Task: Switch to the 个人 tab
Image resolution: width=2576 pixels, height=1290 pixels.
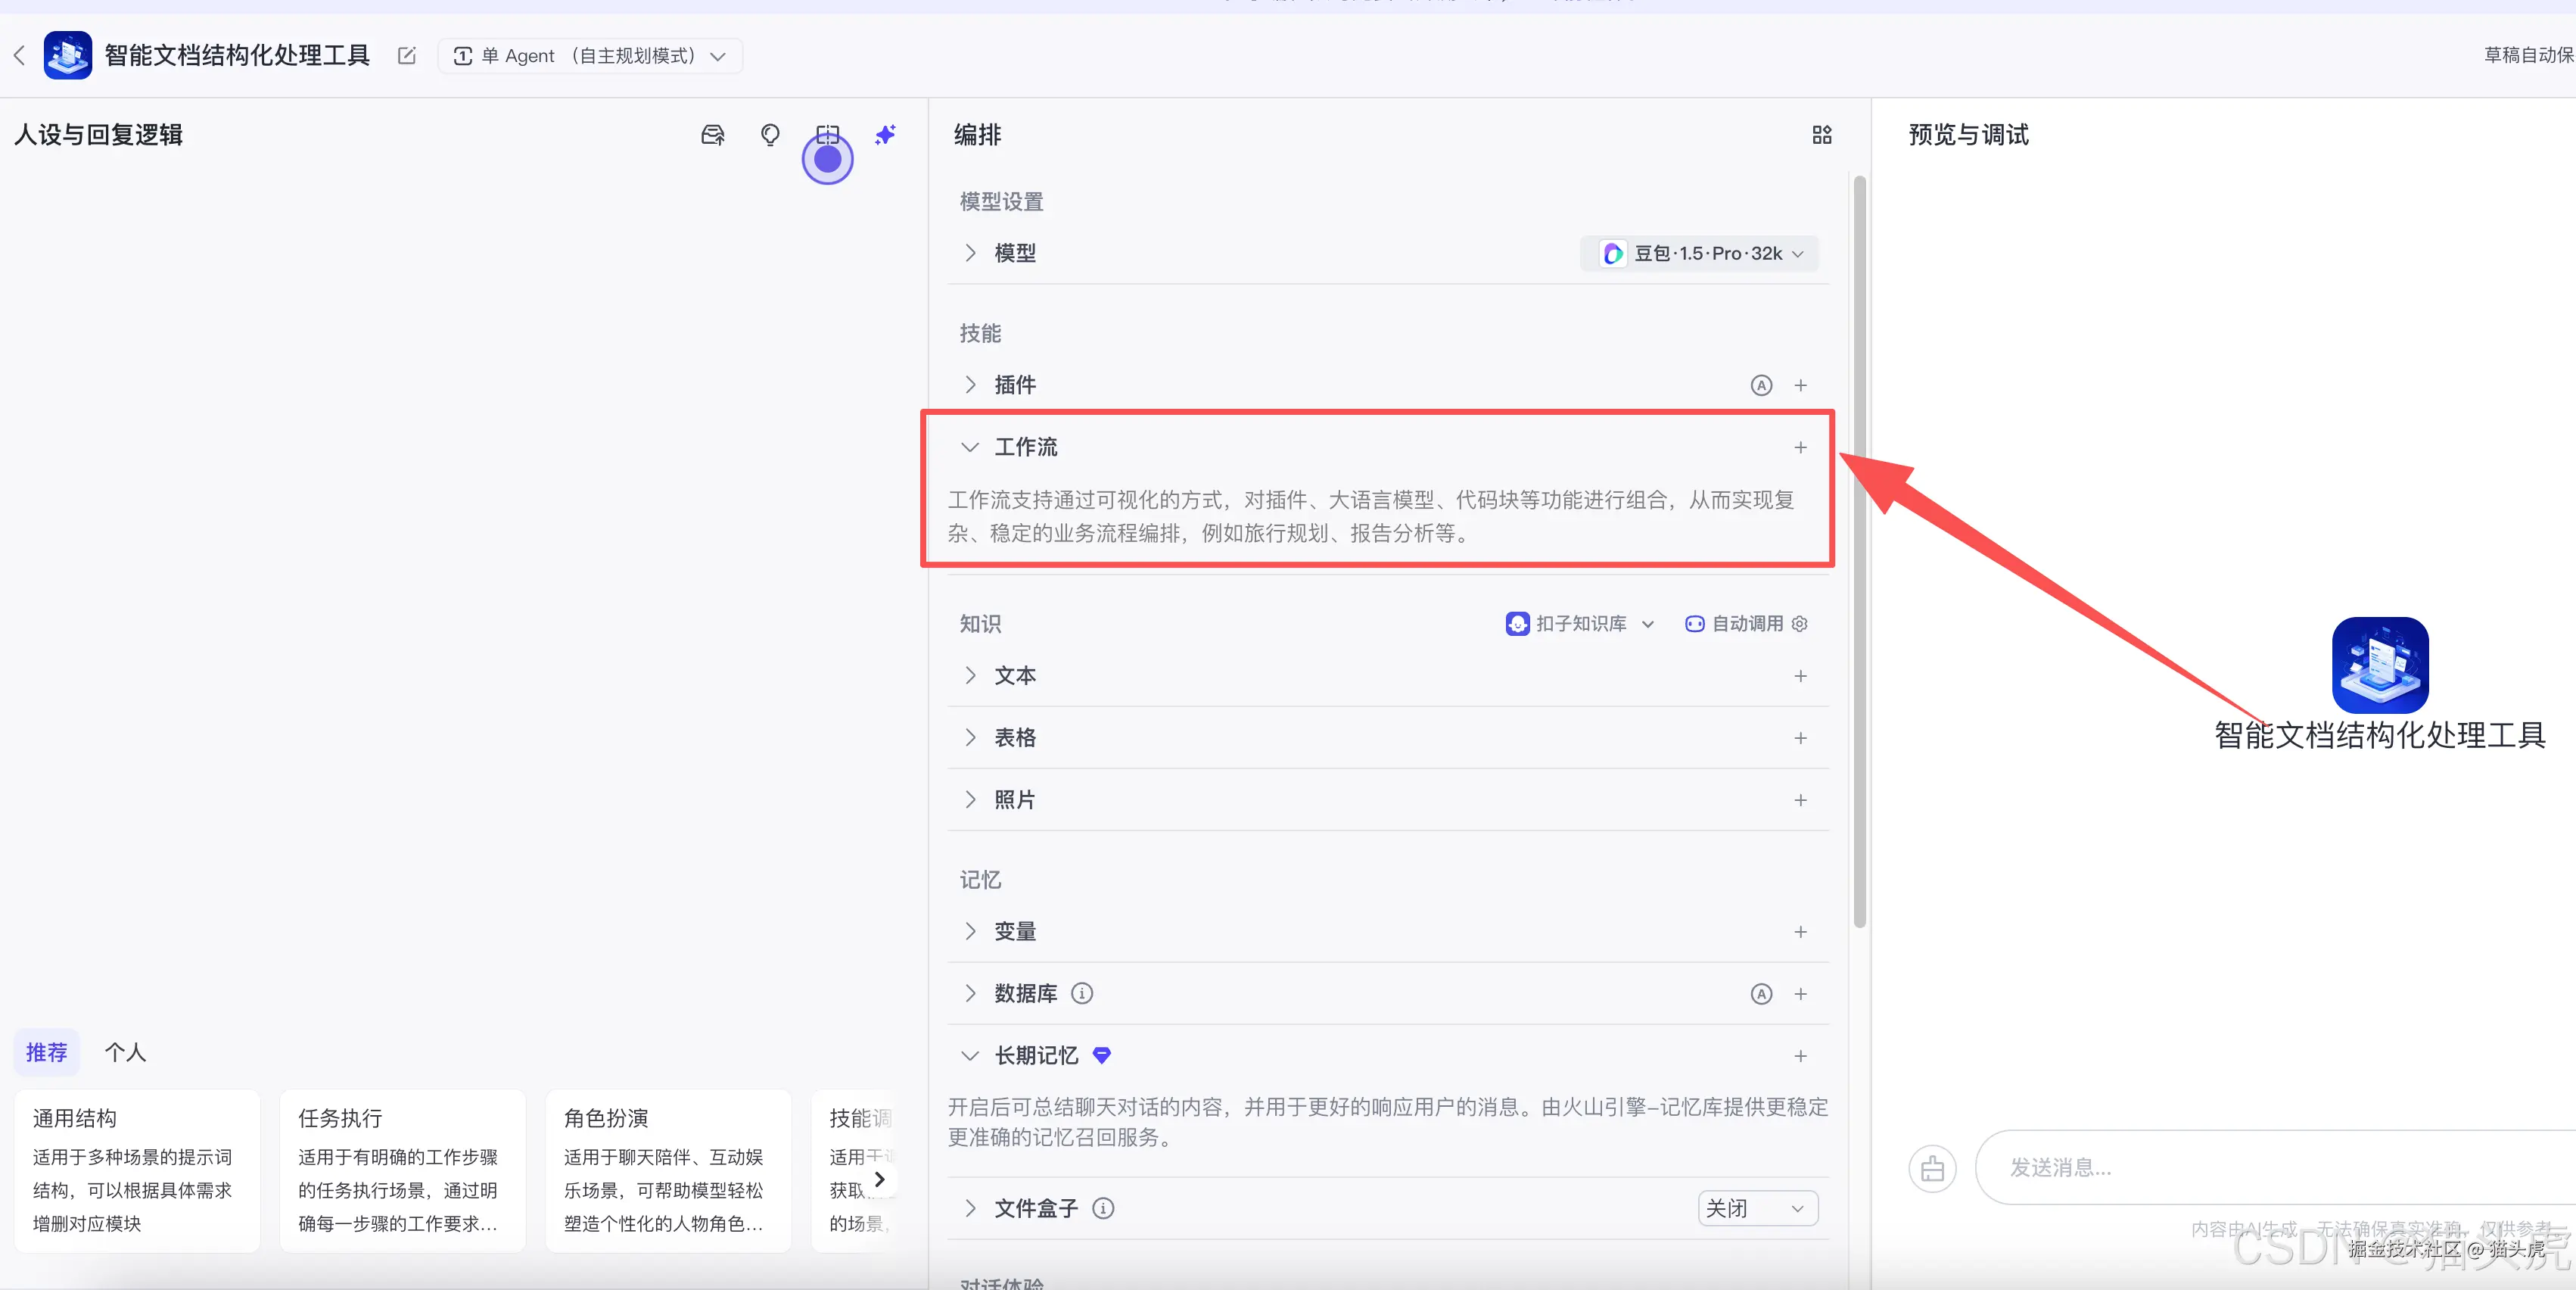Action: [126, 1052]
